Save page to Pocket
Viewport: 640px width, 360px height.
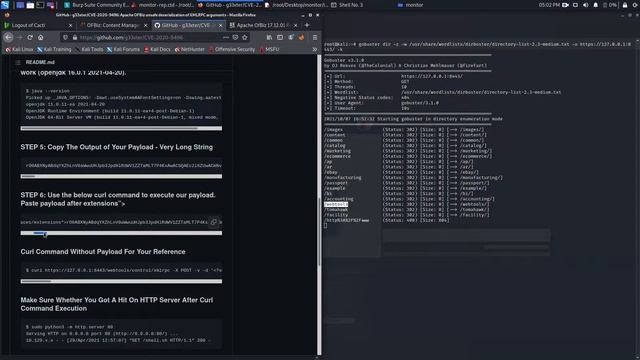tap(235, 37)
